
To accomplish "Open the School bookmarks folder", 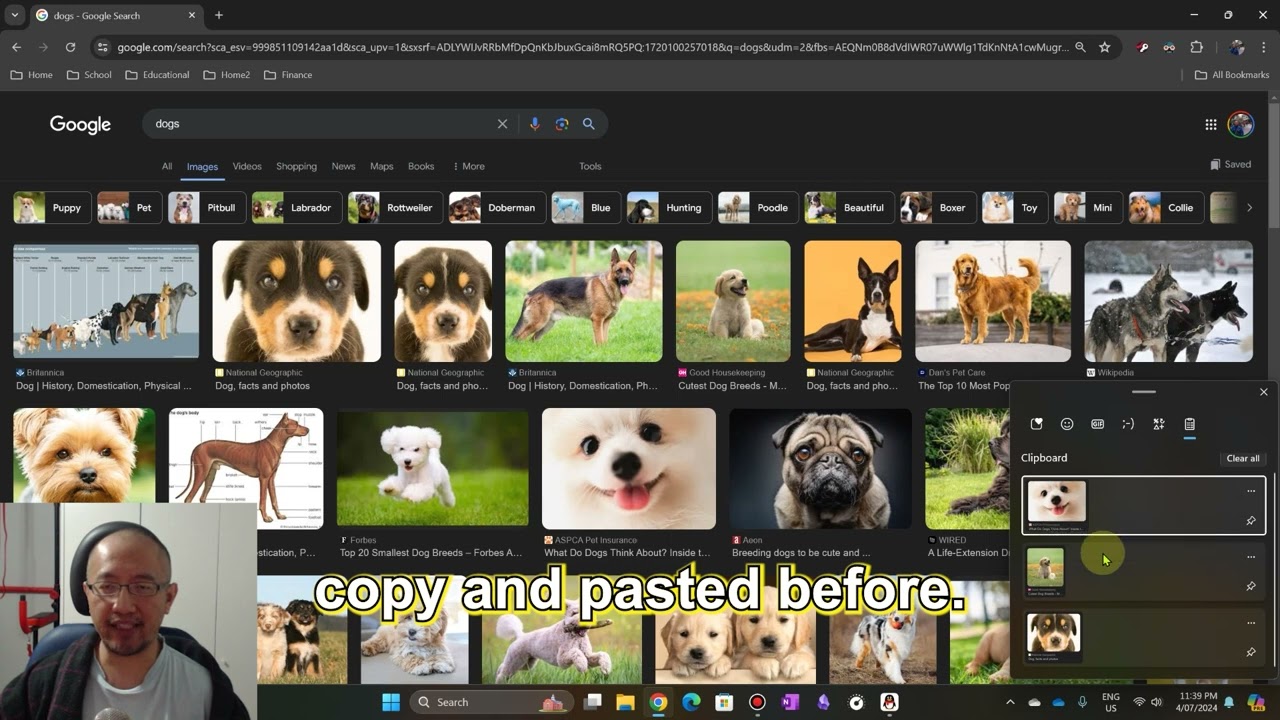I will point(89,75).
